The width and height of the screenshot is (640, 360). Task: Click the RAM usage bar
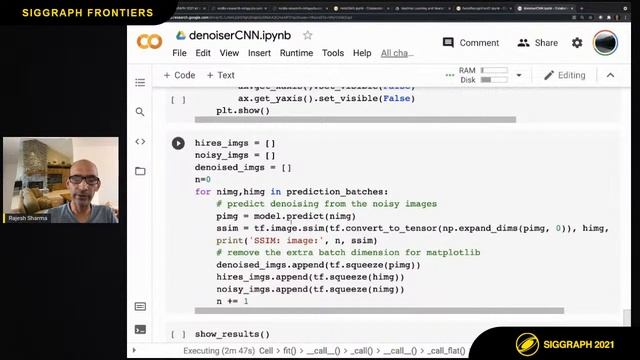pos(494,70)
